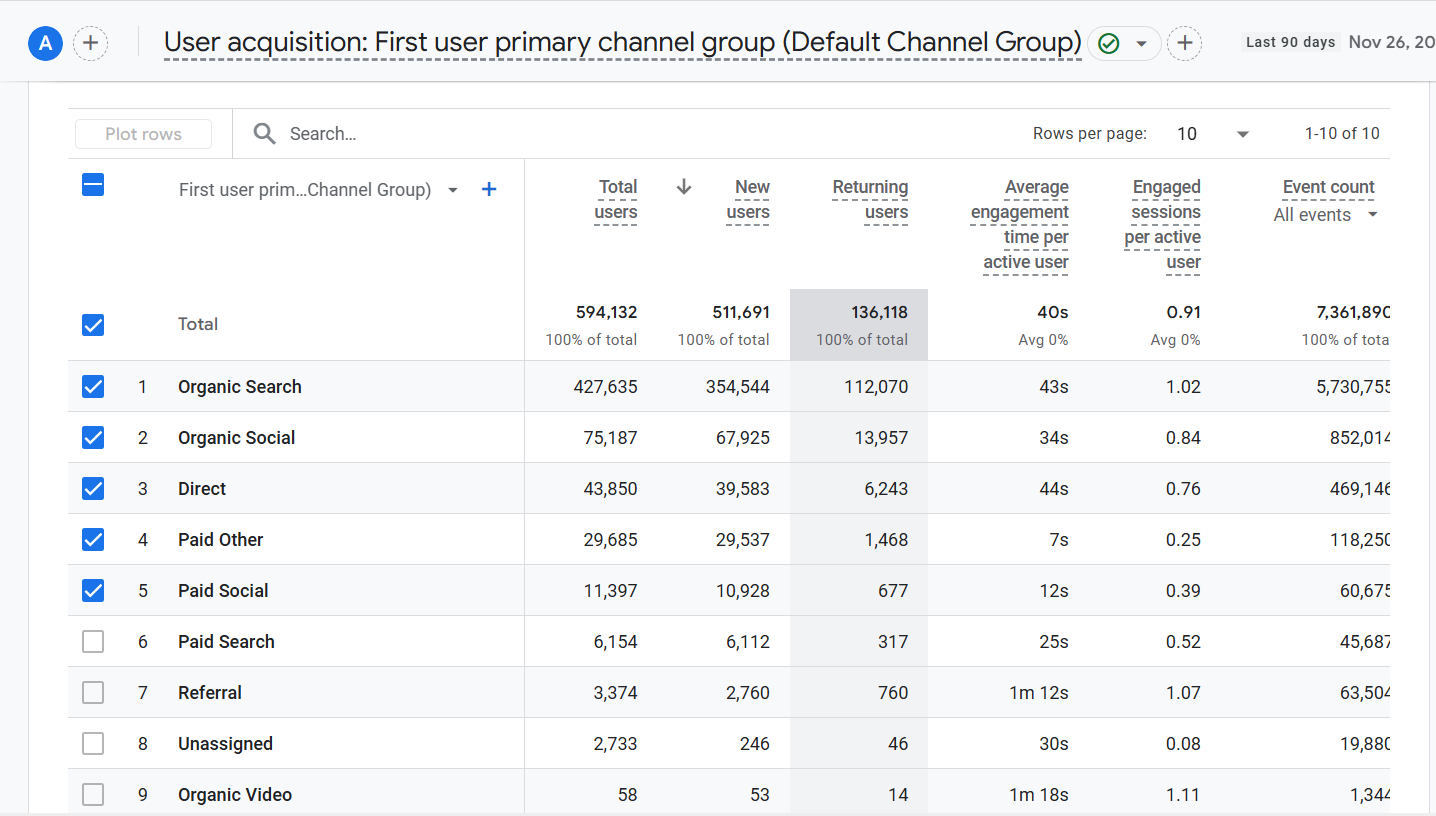Enable the Paid Search row checkbox
The image size is (1436, 816).
tap(93, 641)
